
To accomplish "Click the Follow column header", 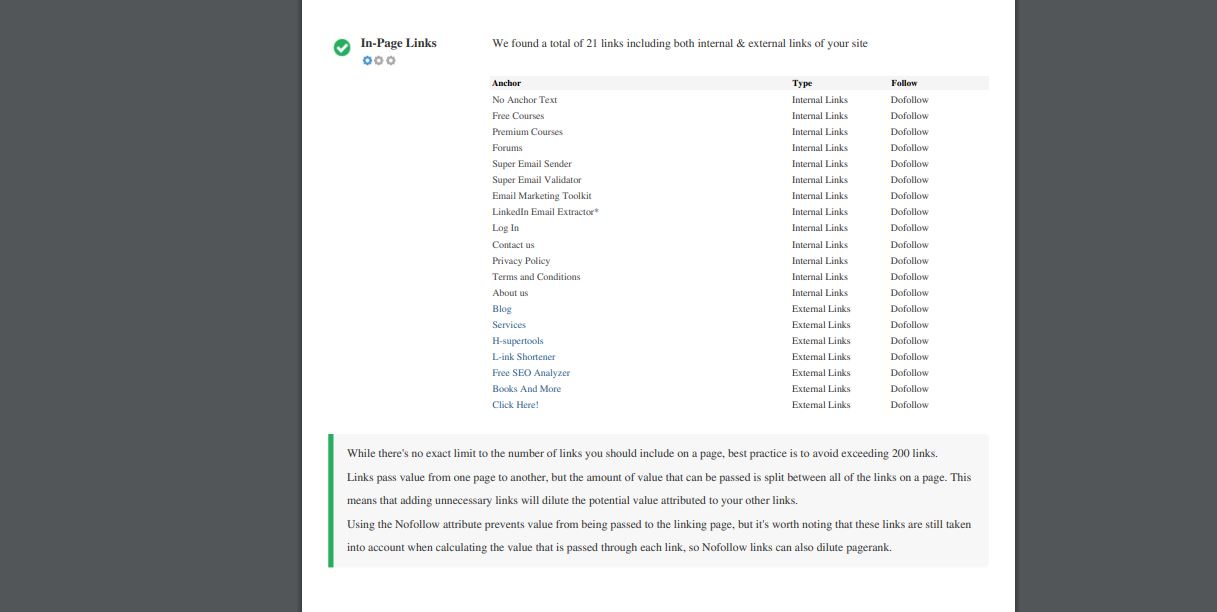I will [904, 83].
